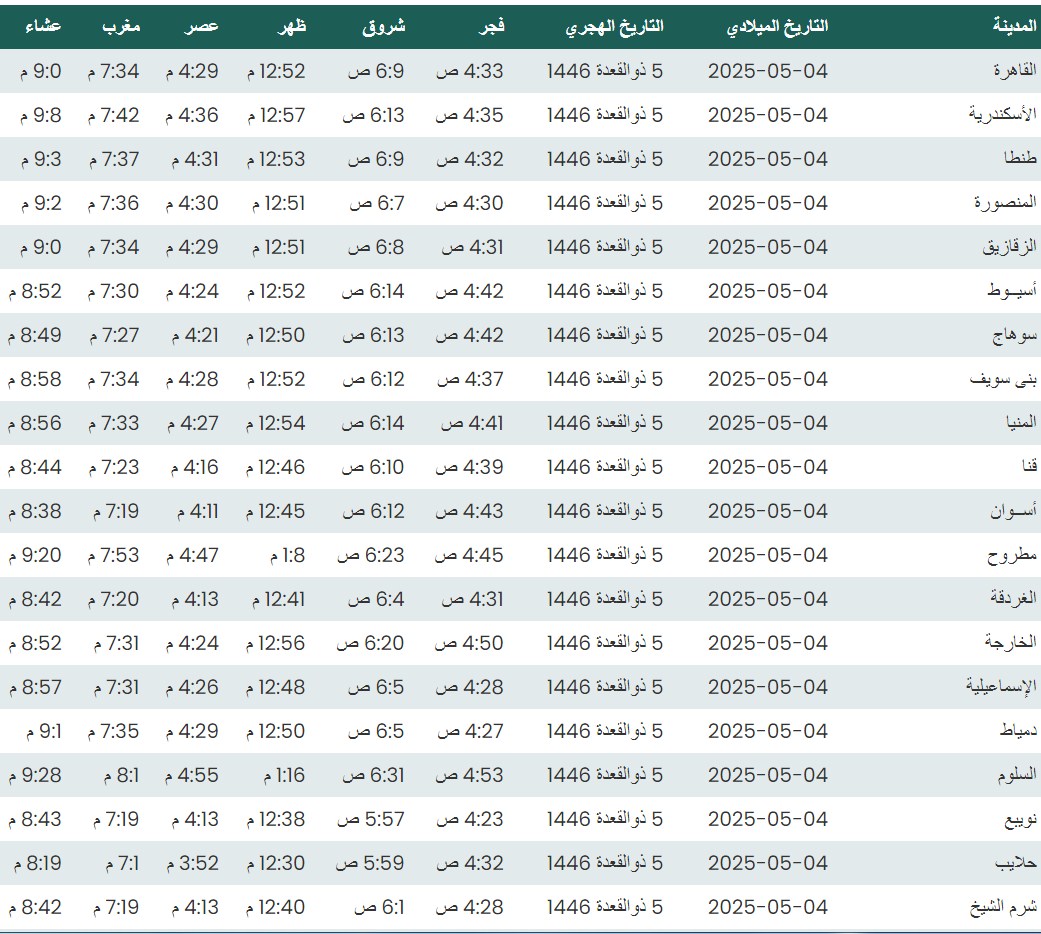This screenshot has width=1041, height=934.
Task: Select the شرم الشيخ city cell
Action: (1003, 907)
